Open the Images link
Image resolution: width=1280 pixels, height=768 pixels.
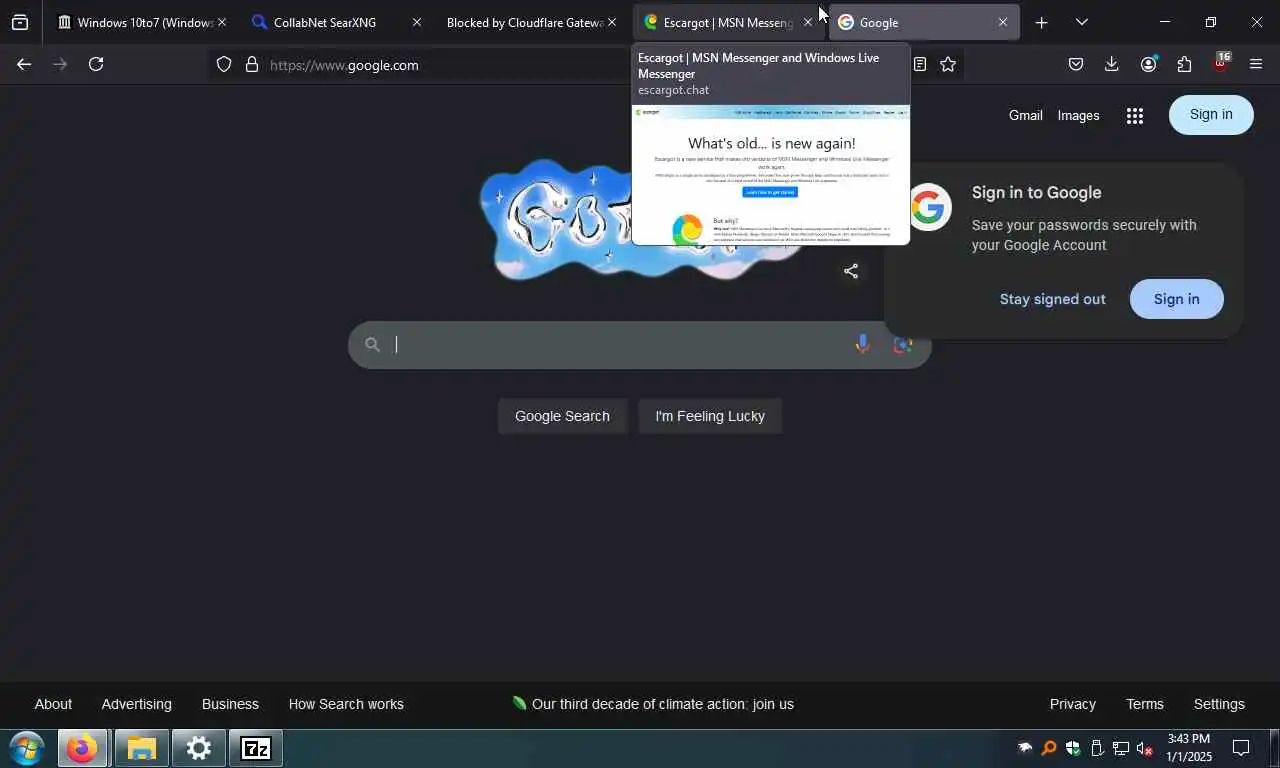click(1078, 115)
